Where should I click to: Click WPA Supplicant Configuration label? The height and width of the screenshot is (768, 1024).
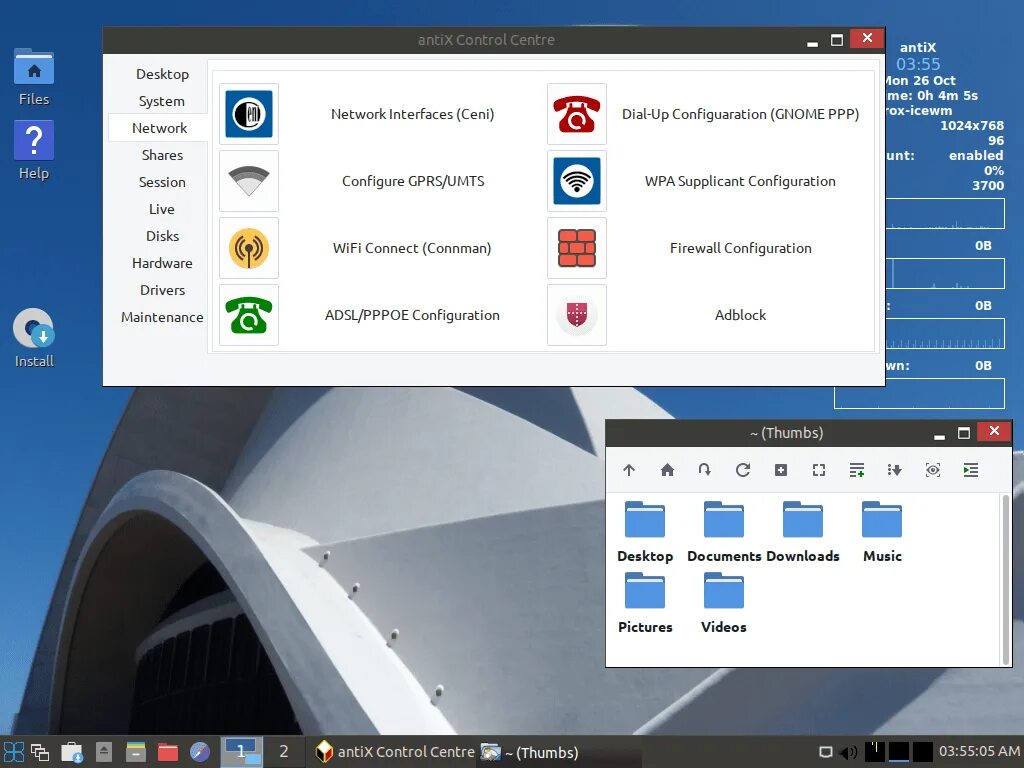[x=740, y=182]
